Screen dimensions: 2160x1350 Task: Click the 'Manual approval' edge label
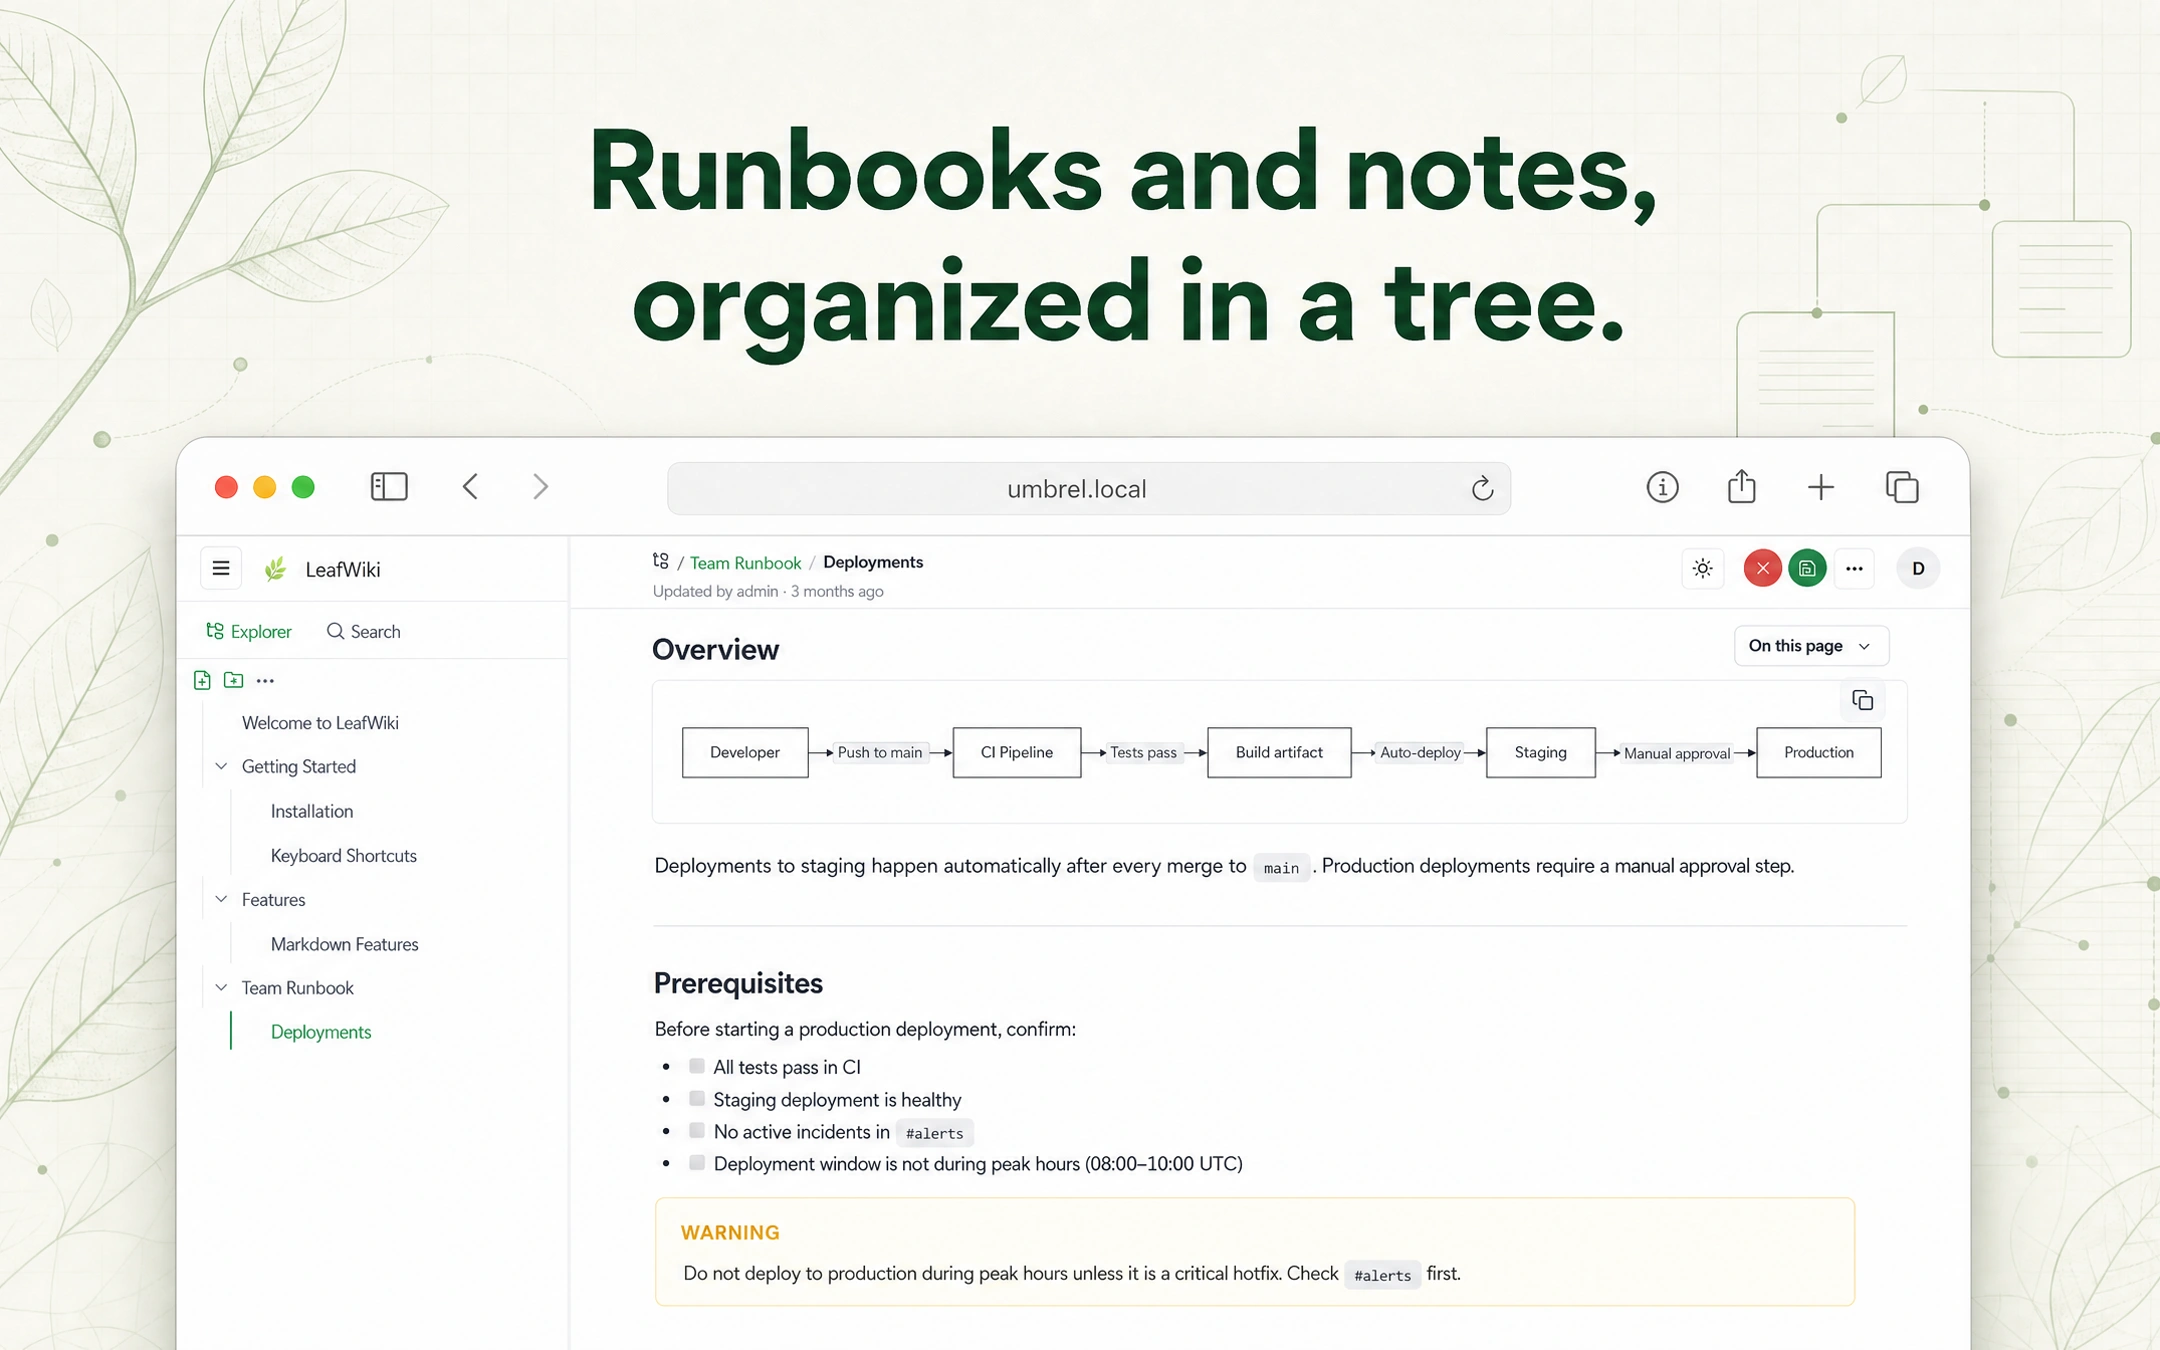click(x=1676, y=753)
